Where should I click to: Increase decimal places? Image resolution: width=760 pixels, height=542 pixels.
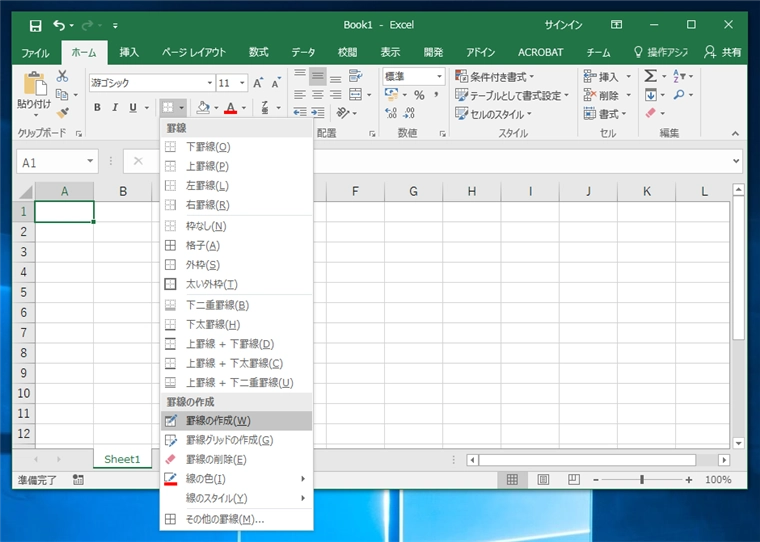[391, 113]
